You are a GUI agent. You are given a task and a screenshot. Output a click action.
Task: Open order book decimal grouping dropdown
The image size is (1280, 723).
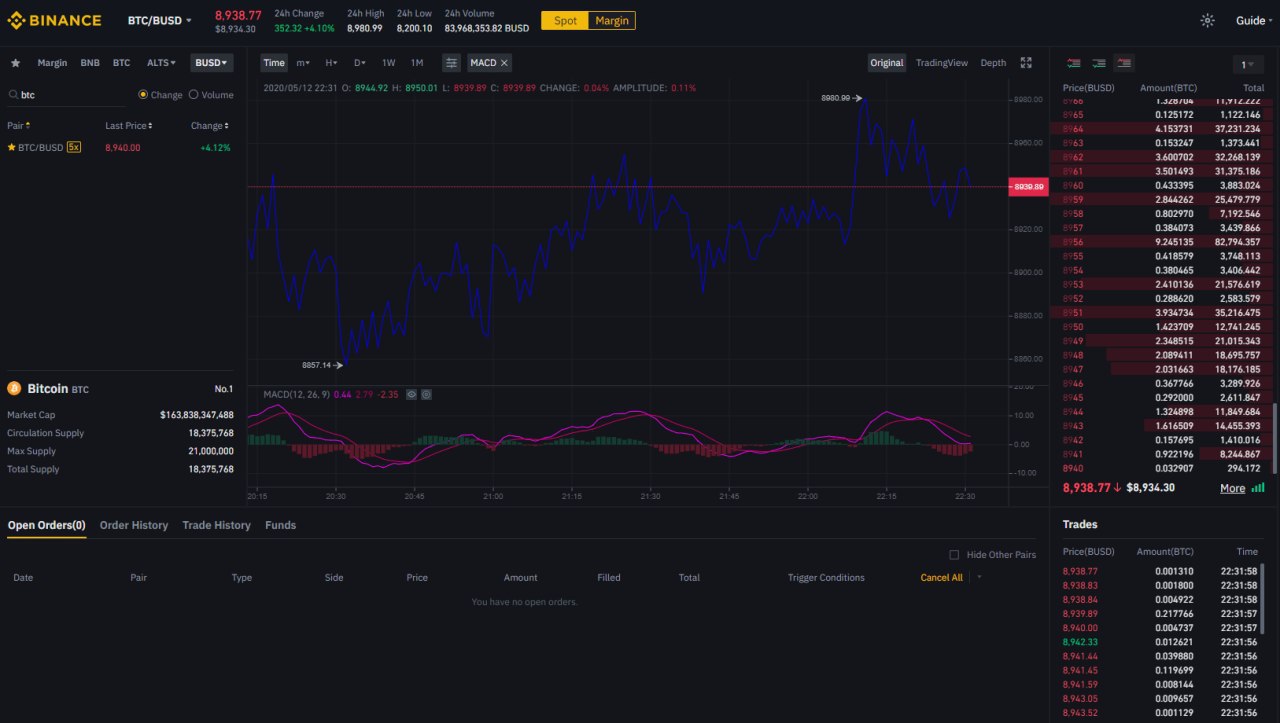(x=1248, y=64)
